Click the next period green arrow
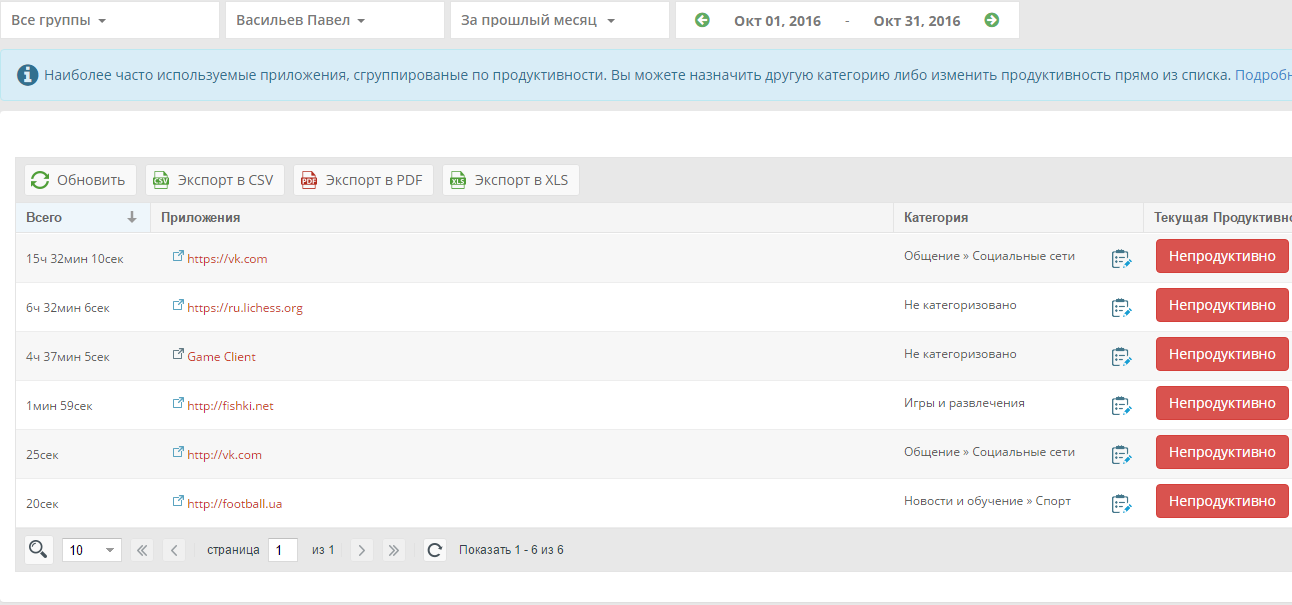This screenshot has width=1292, height=605. pos(991,20)
